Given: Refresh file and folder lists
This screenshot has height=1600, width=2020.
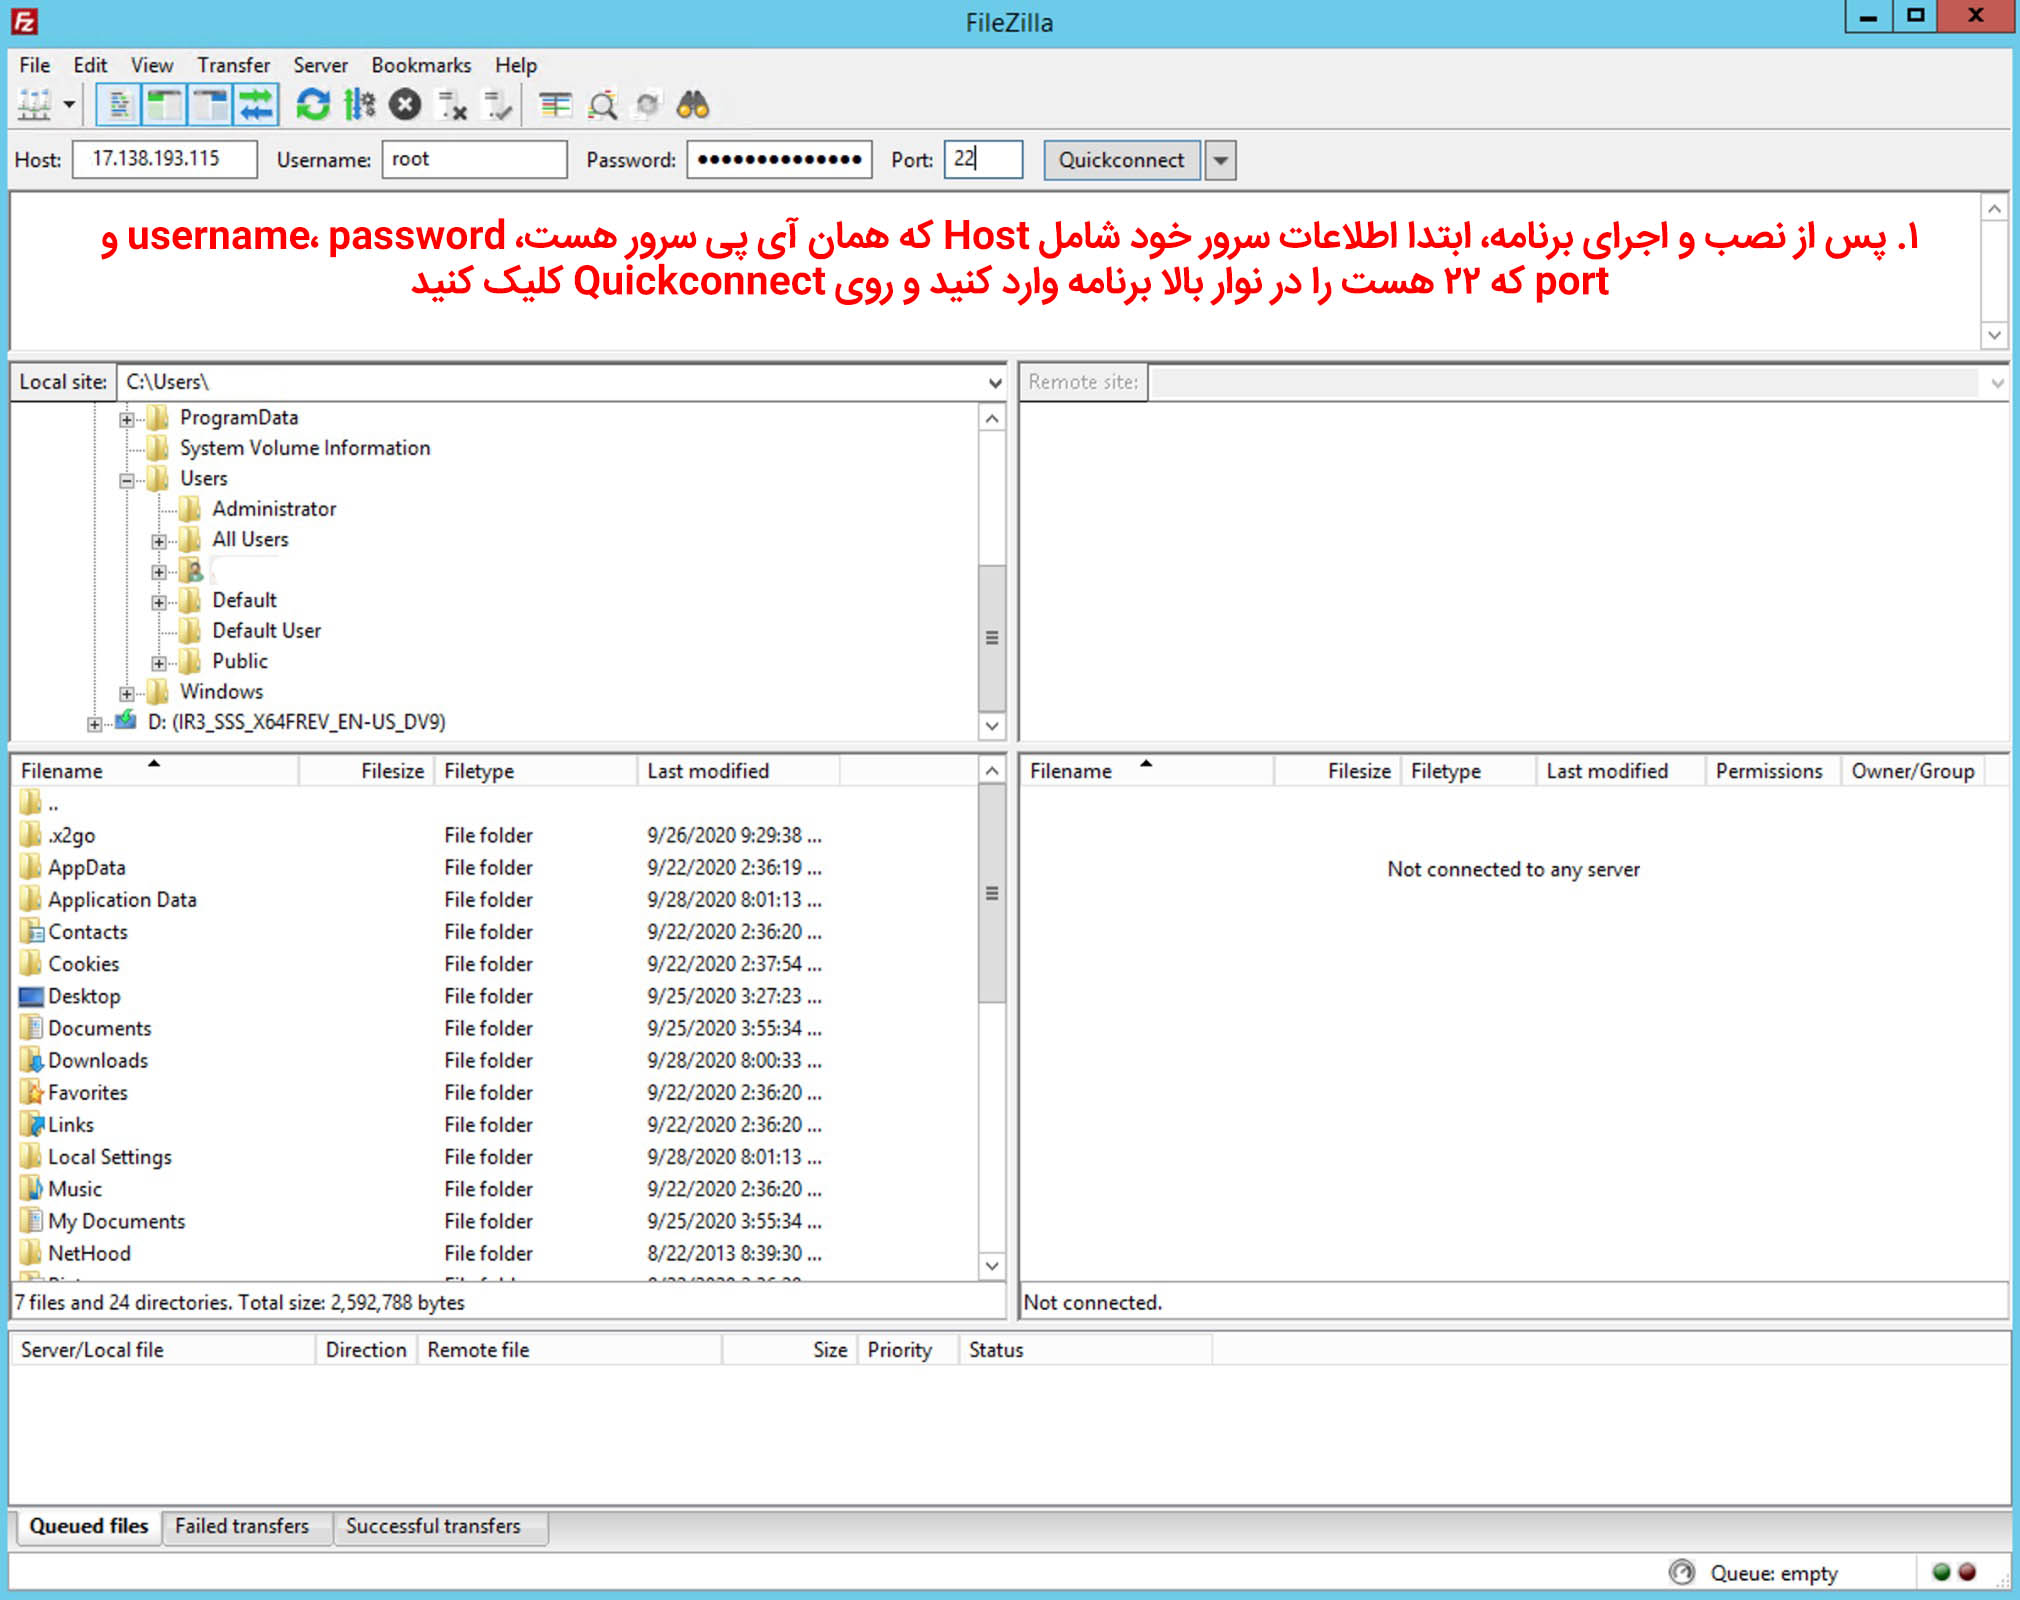Looking at the screenshot, I should 313,104.
